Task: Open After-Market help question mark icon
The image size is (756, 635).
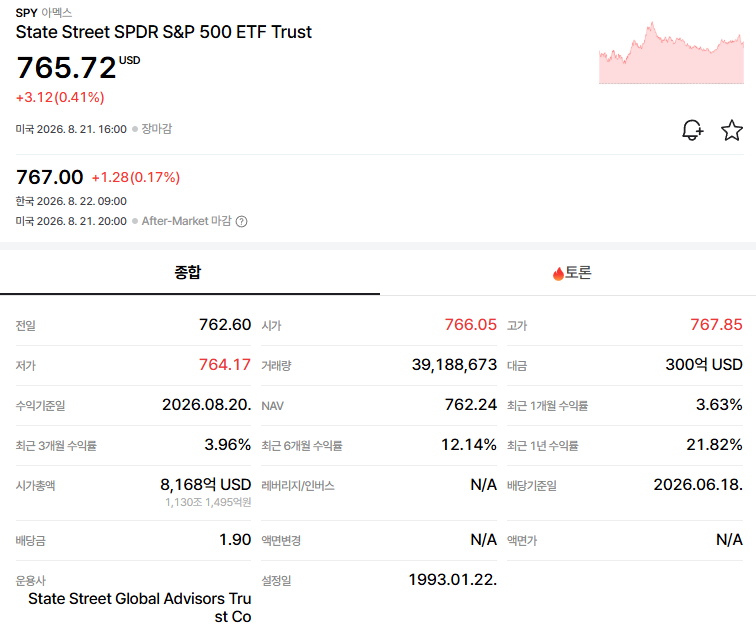Action: coord(242,221)
